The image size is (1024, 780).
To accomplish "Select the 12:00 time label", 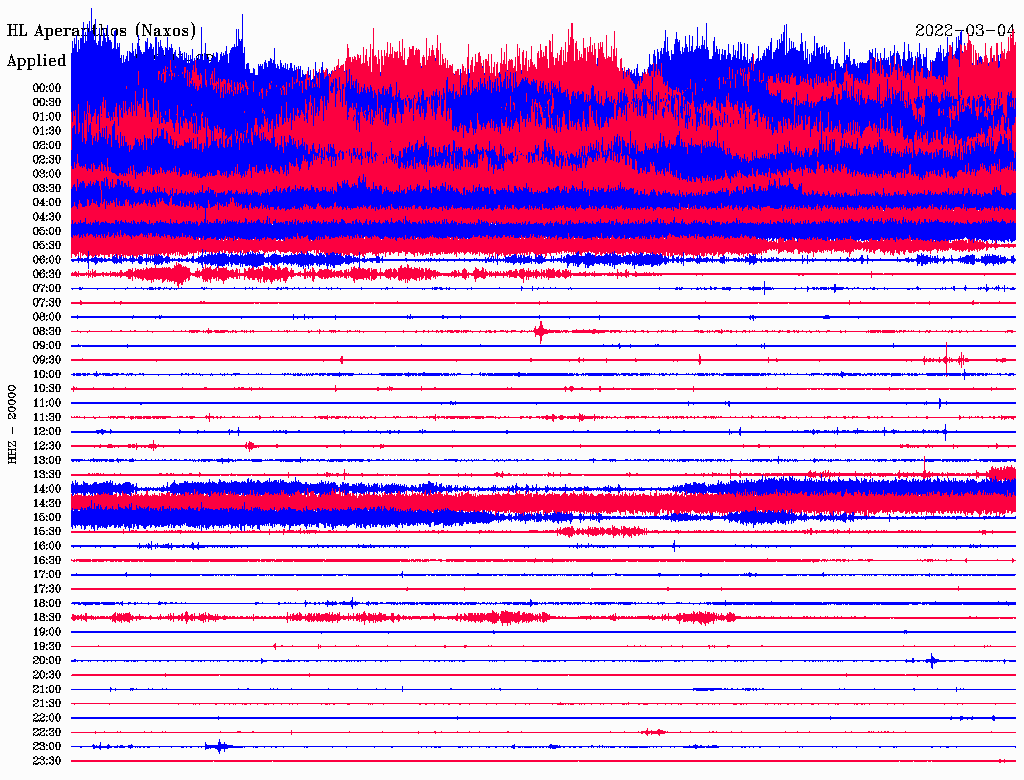I will coord(47,431).
